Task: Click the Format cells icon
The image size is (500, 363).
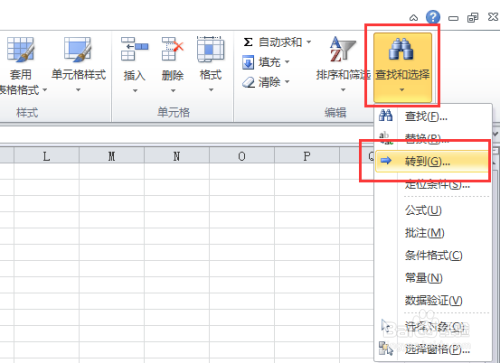Action: 210,49
